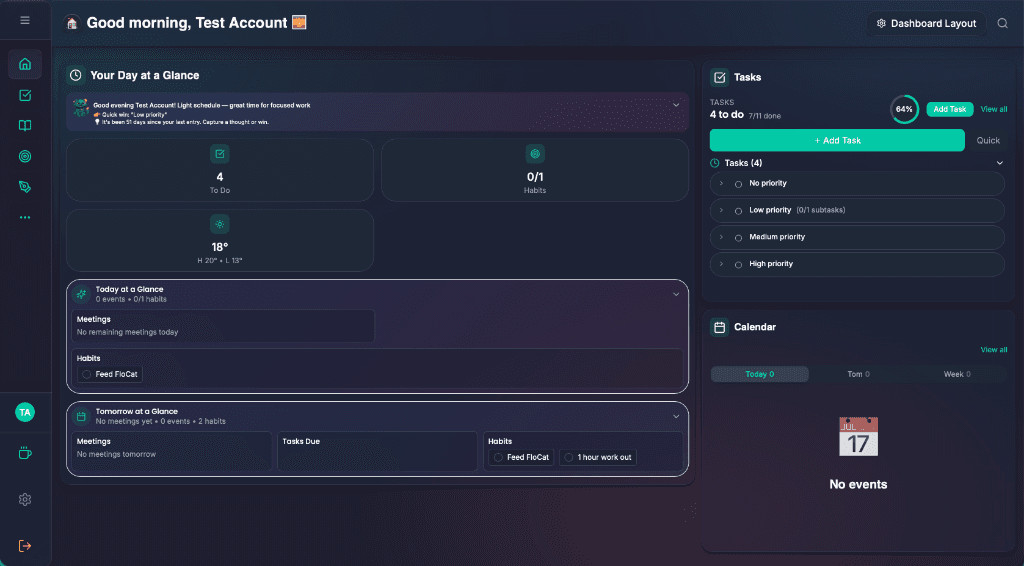
Task: Switch calendar to Today tab
Action: pyautogui.click(x=760, y=374)
